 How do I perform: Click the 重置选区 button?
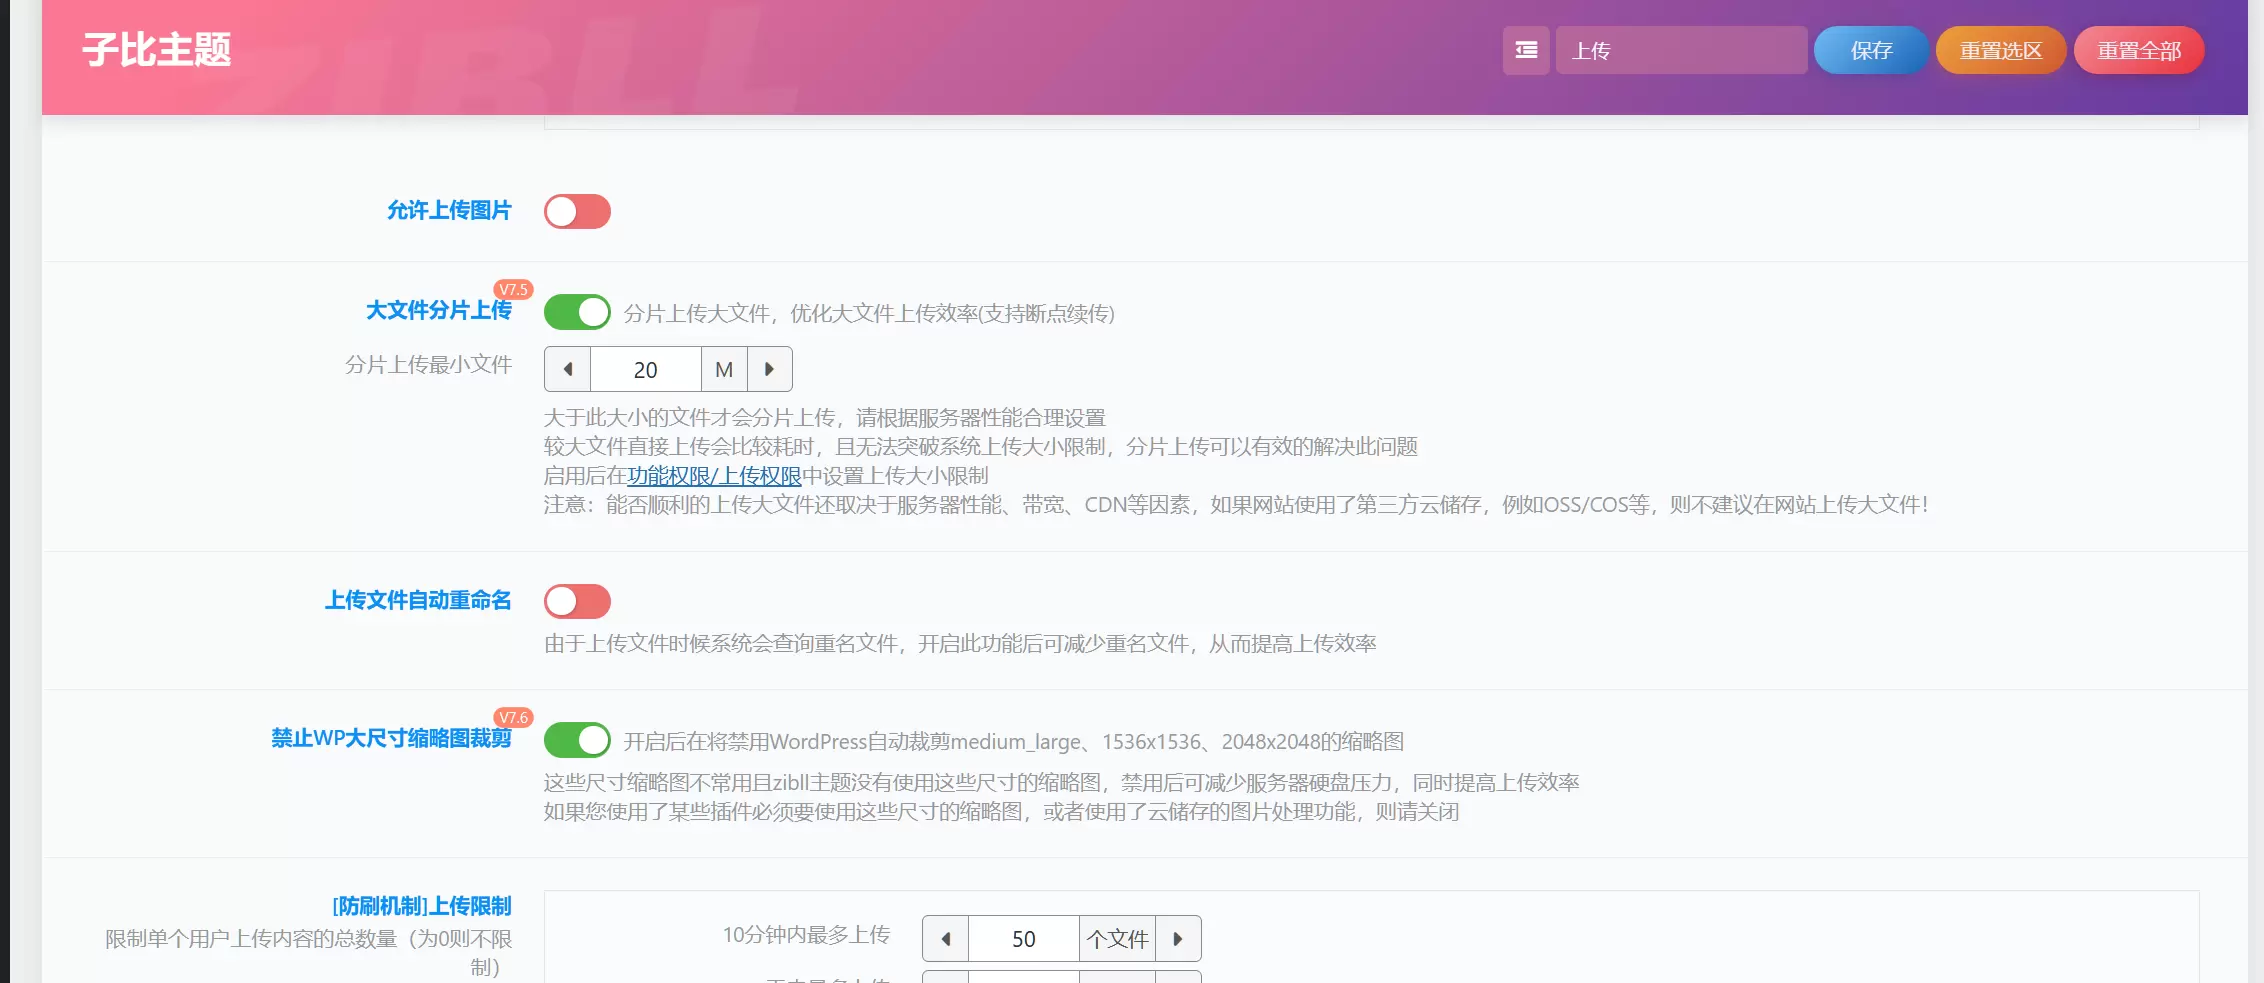[x=2001, y=50]
